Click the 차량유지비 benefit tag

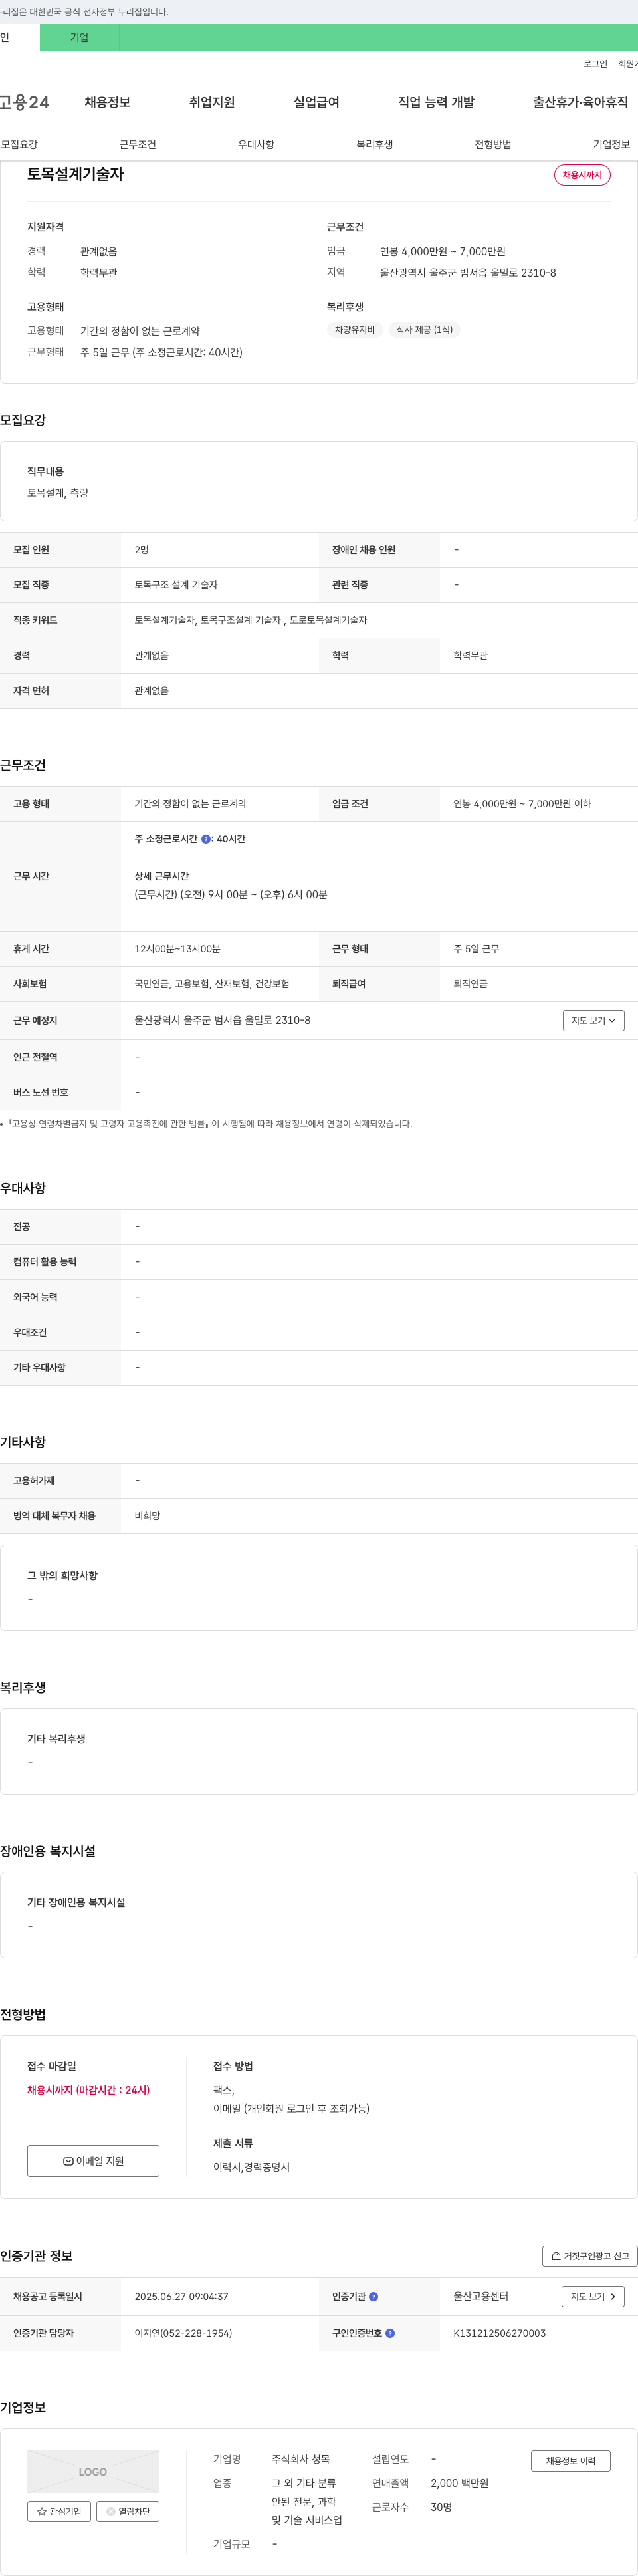tap(354, 330)
